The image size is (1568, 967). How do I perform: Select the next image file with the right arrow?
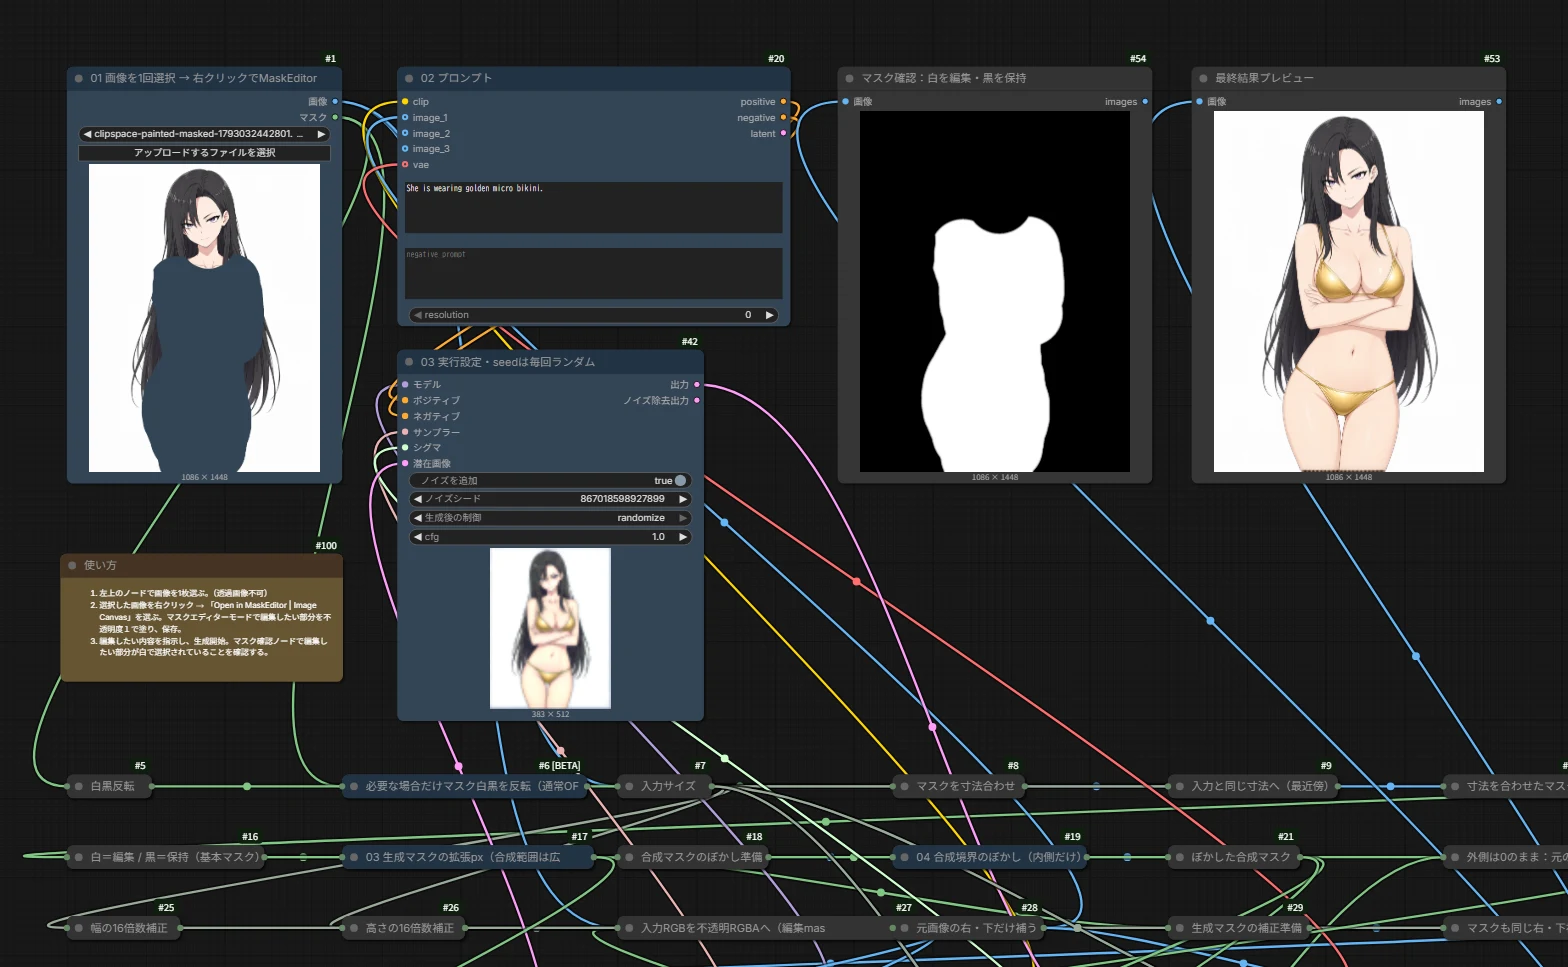(x=321, y=134)
